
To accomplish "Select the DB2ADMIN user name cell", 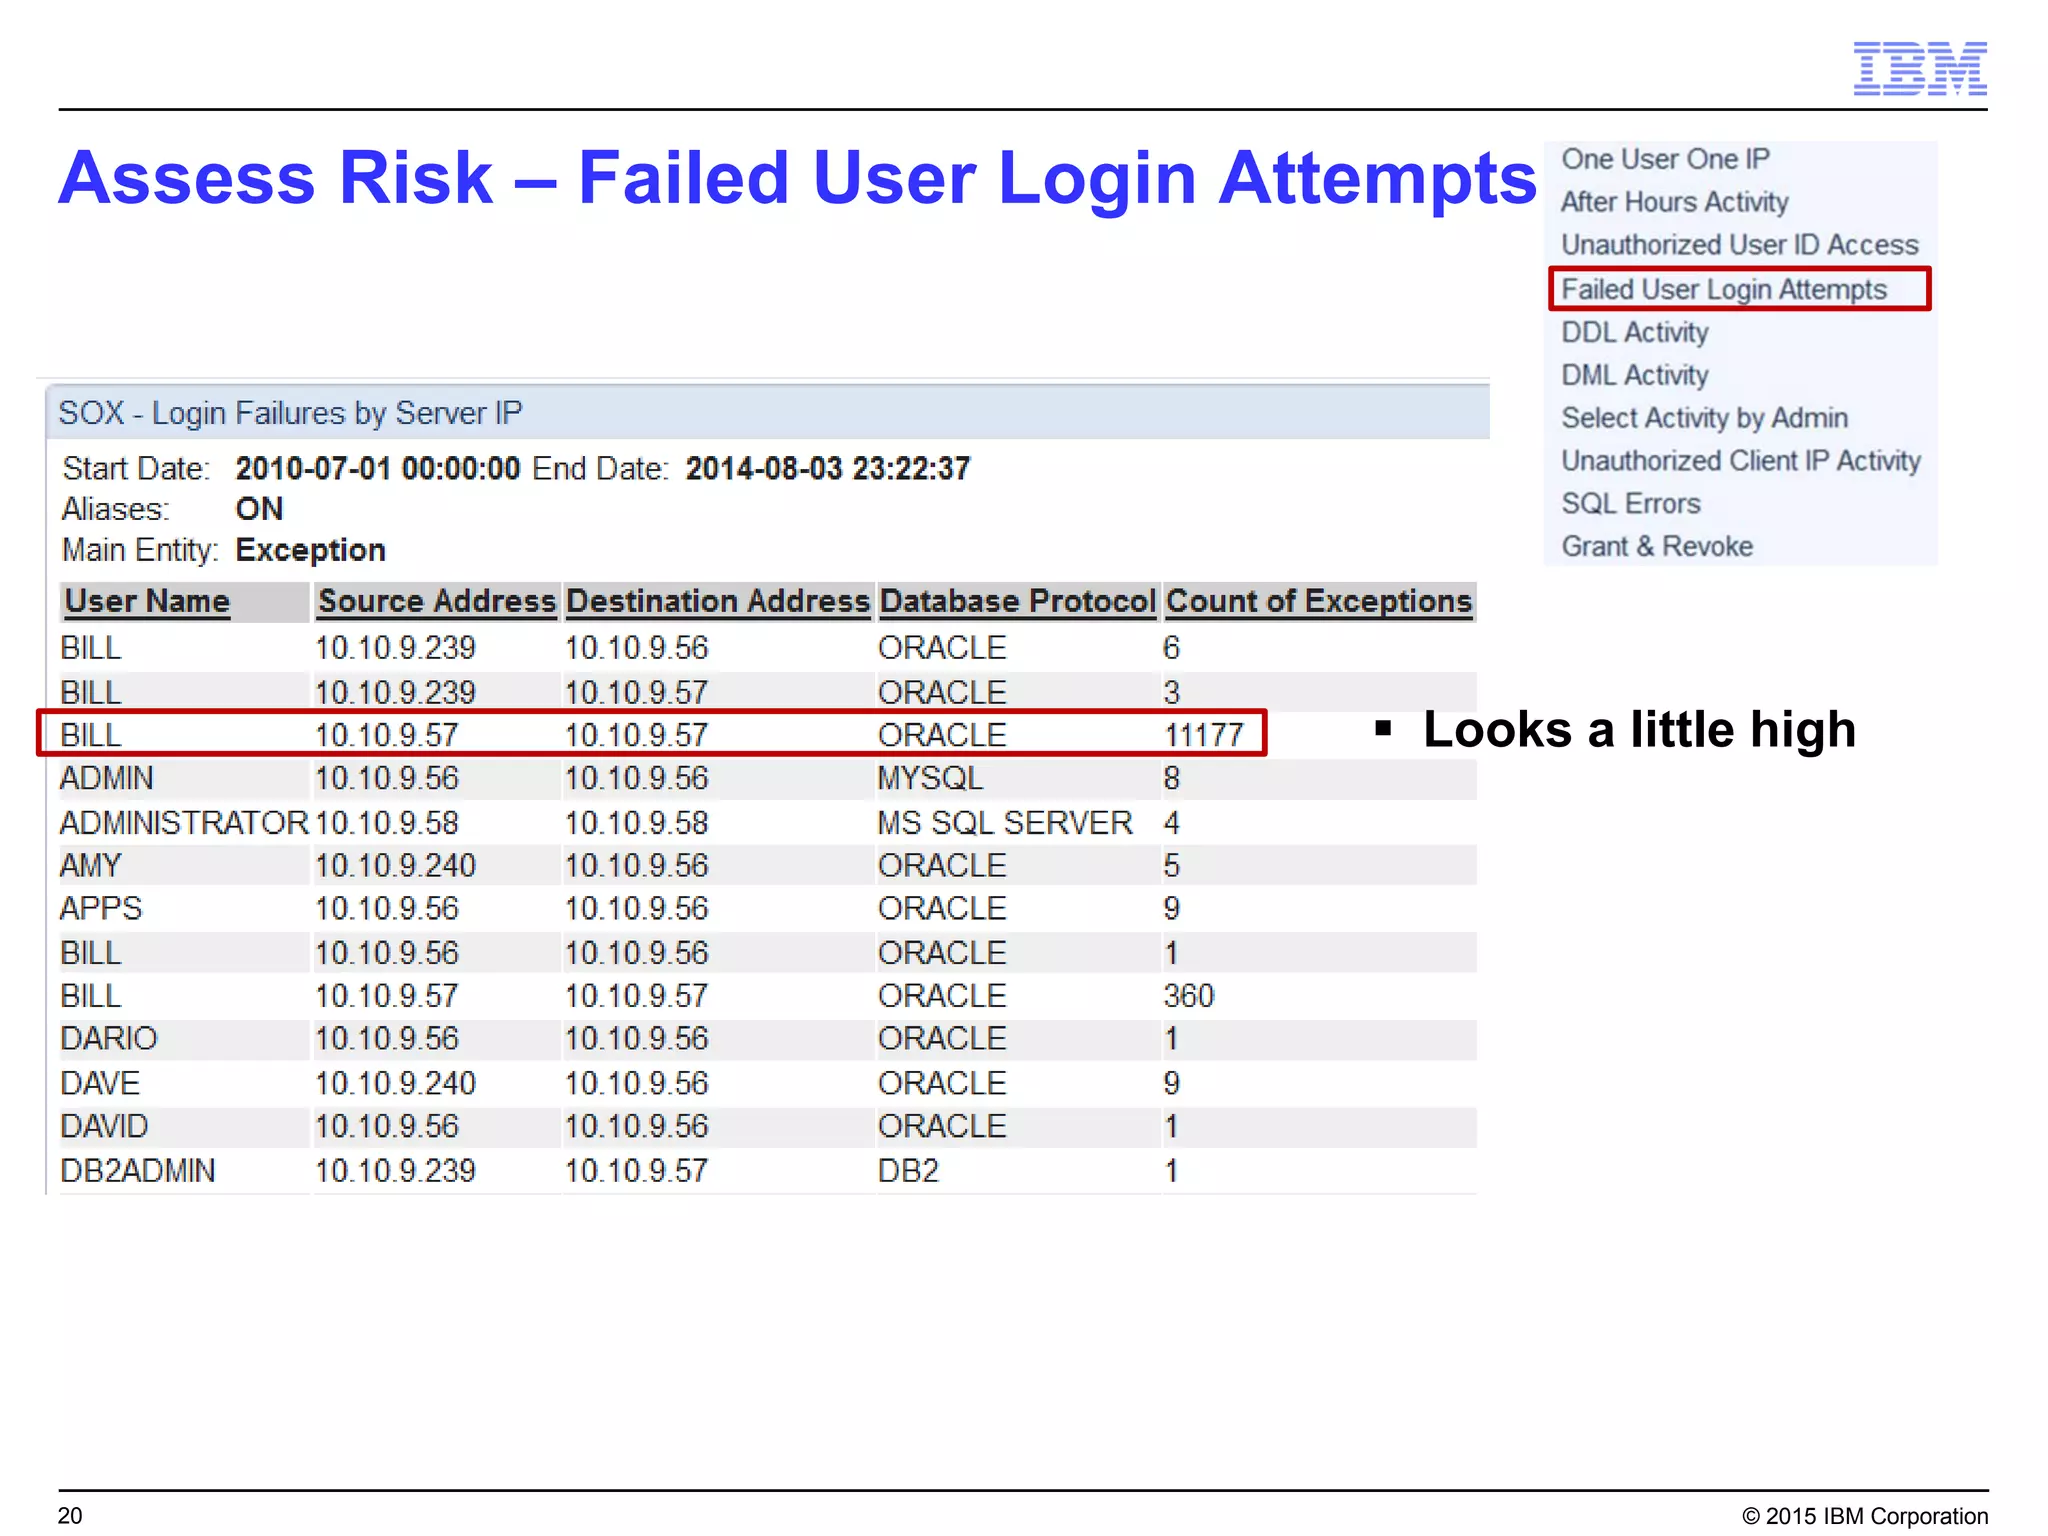I will (x=138, y=1171).
